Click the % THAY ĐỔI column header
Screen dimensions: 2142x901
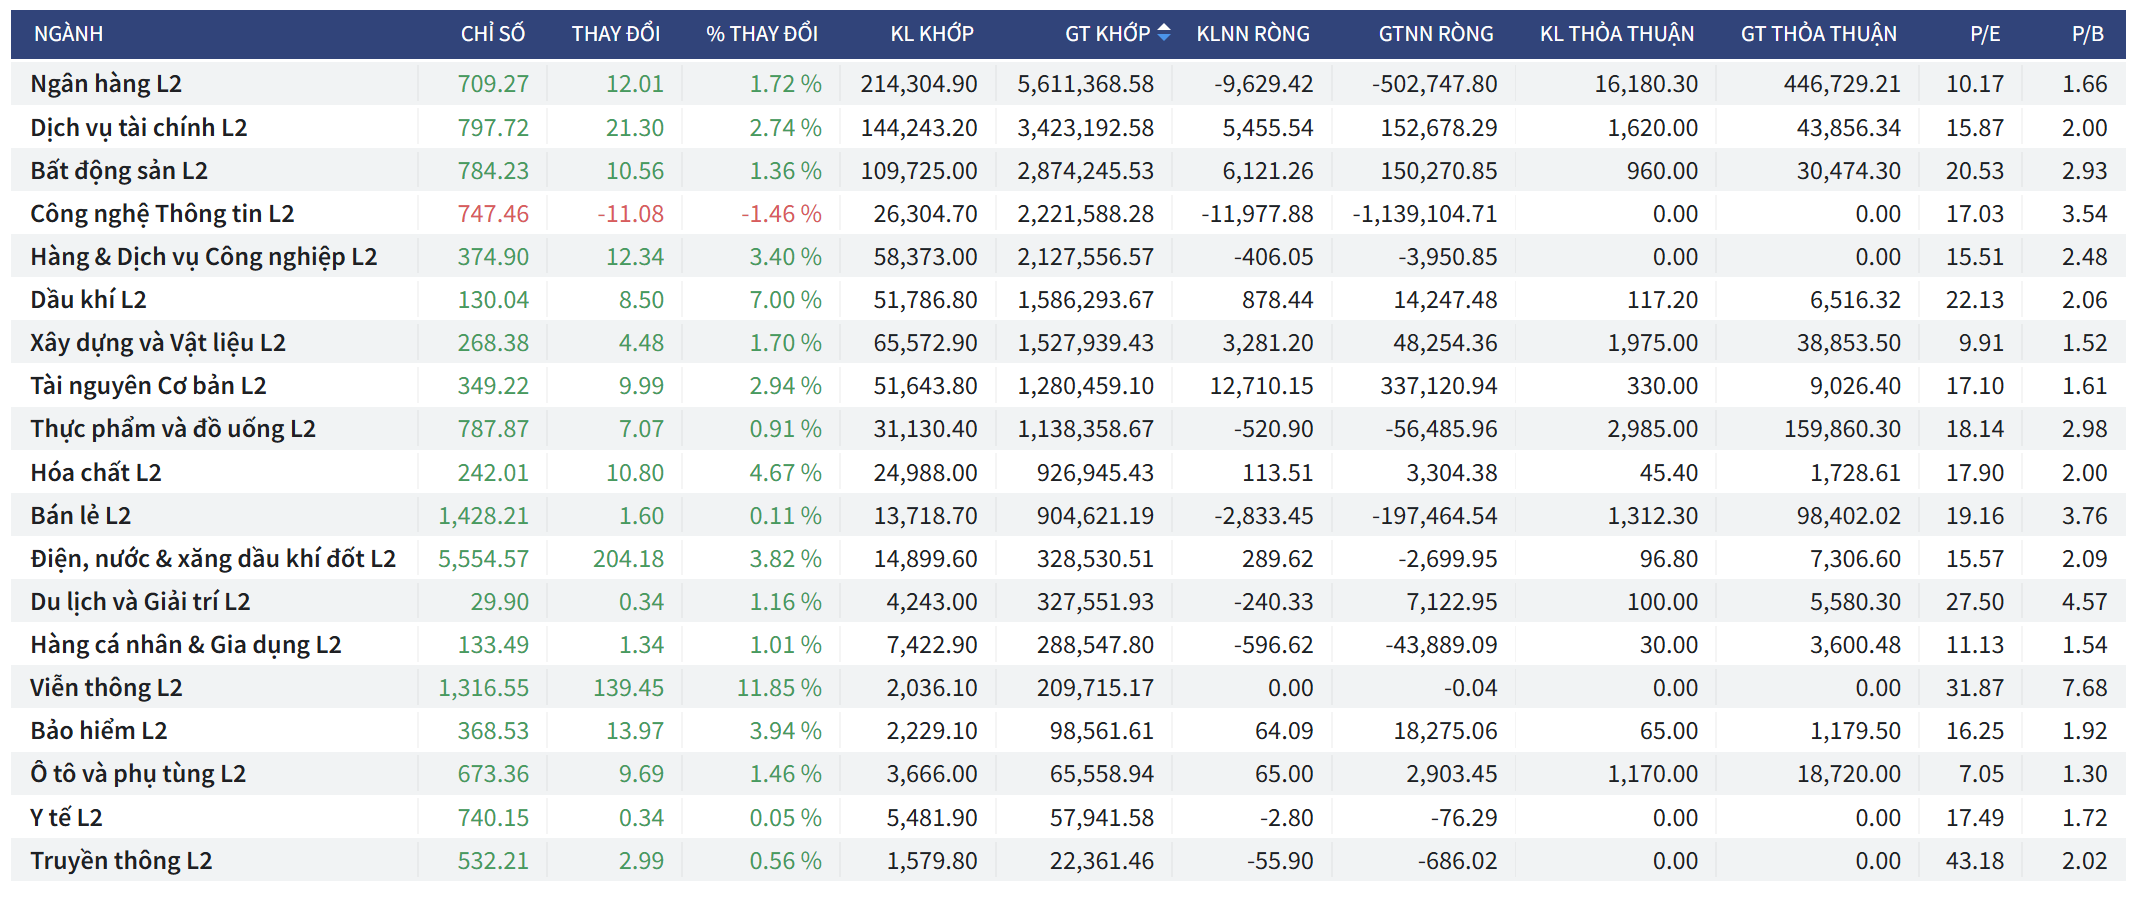pyautogui.click(x=761, y=34)
